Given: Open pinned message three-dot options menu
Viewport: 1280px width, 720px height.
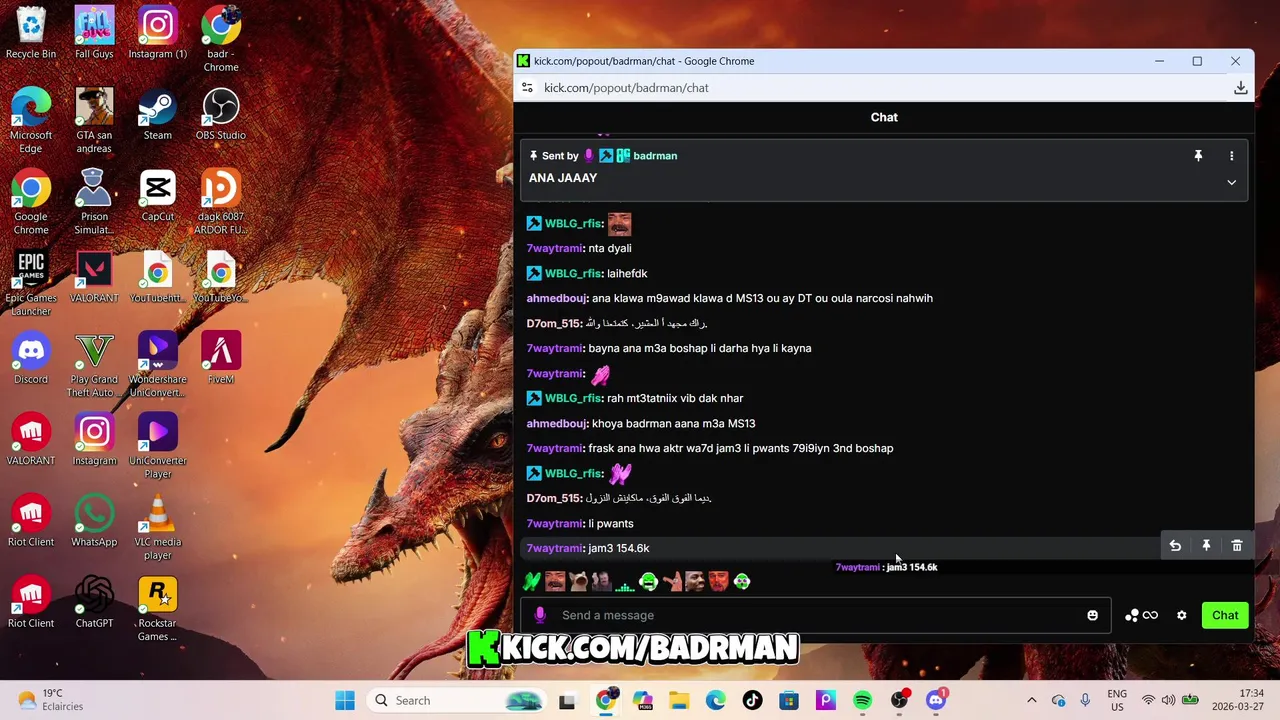Looking at the screenshot, I should 1232,156.
